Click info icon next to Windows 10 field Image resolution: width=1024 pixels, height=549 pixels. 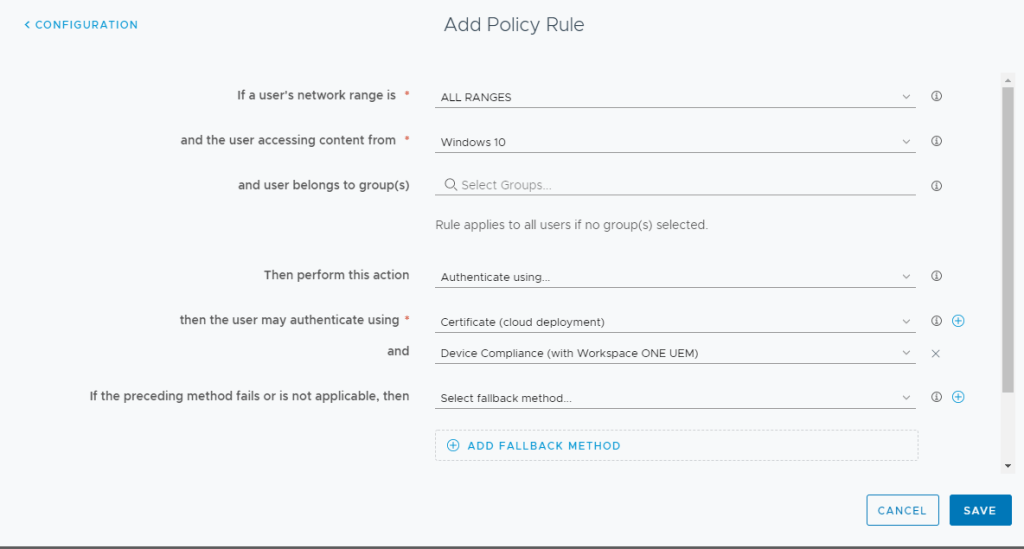(937, 141)
